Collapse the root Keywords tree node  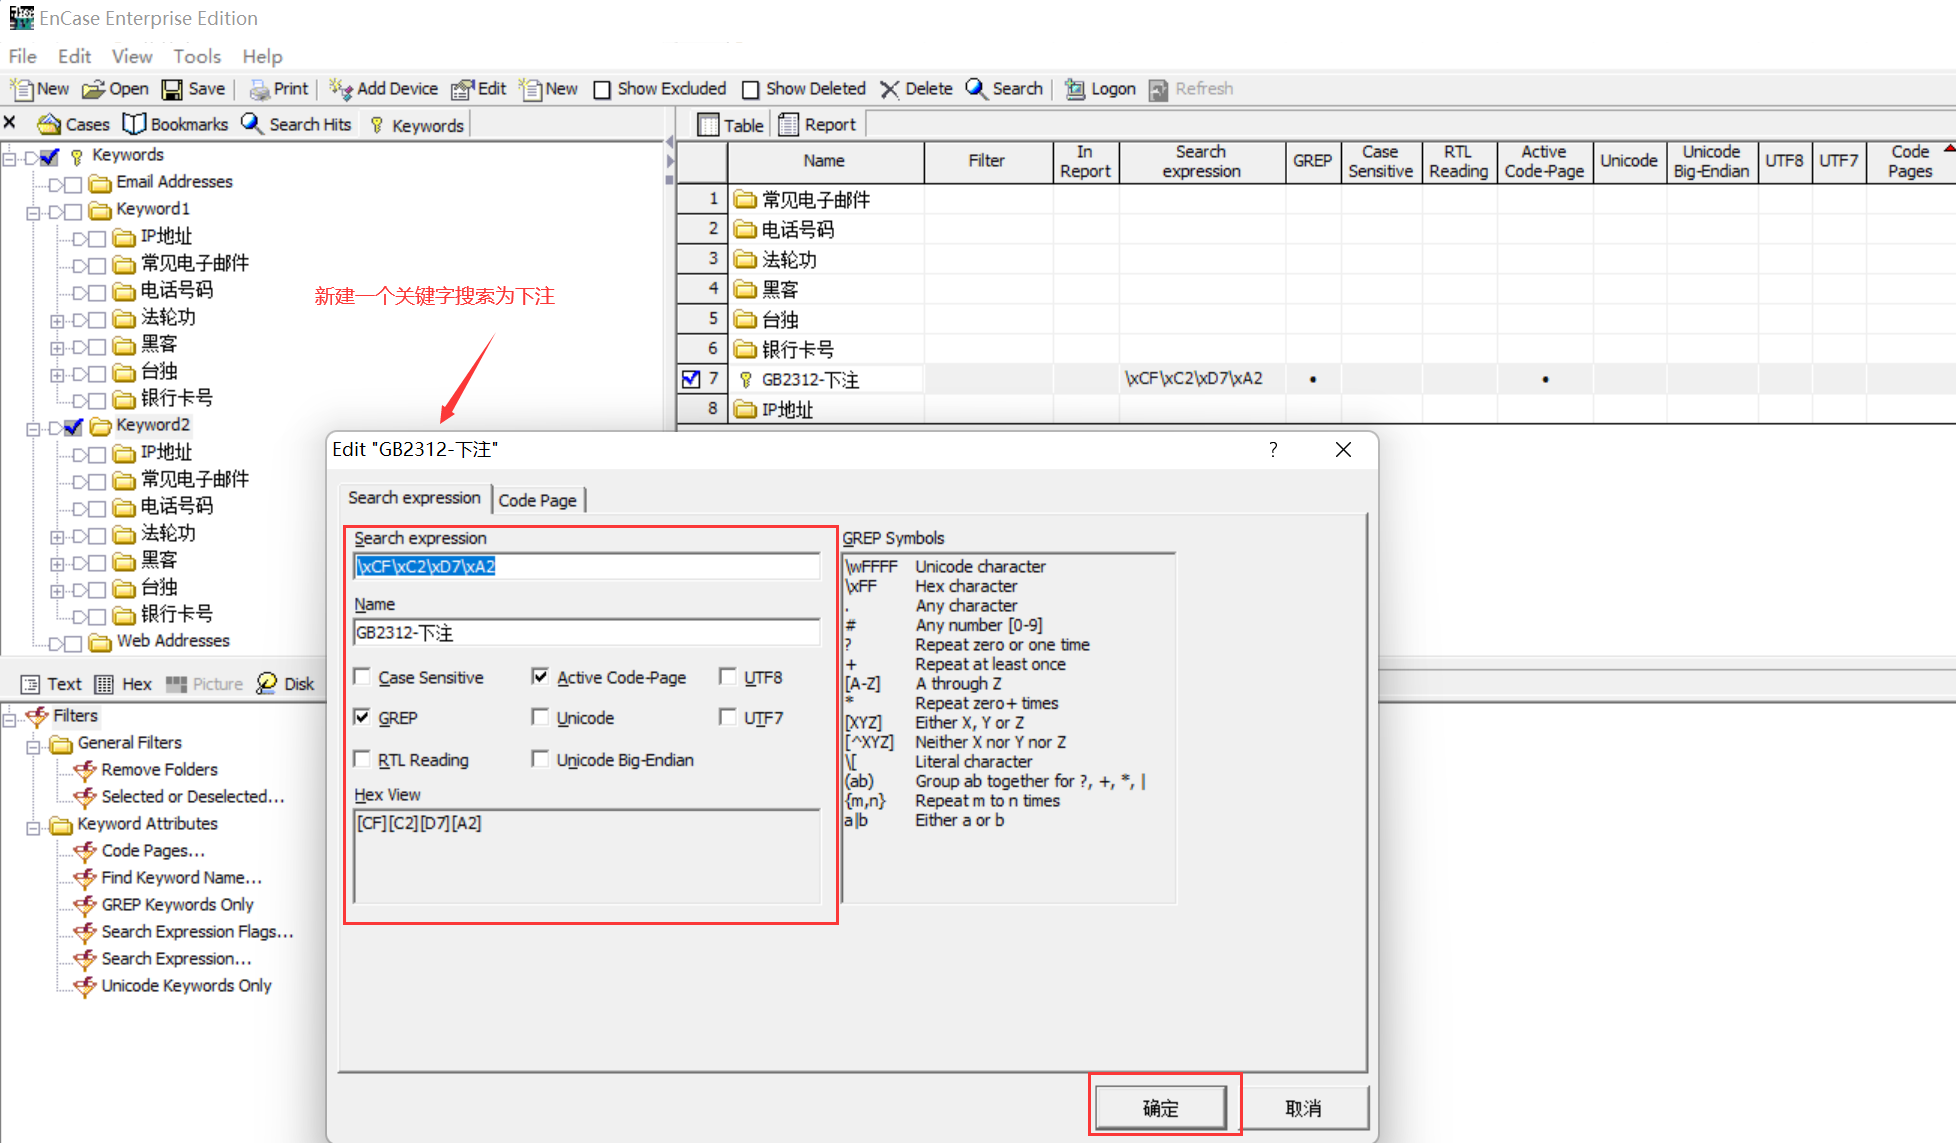click(x=9, y=158)
